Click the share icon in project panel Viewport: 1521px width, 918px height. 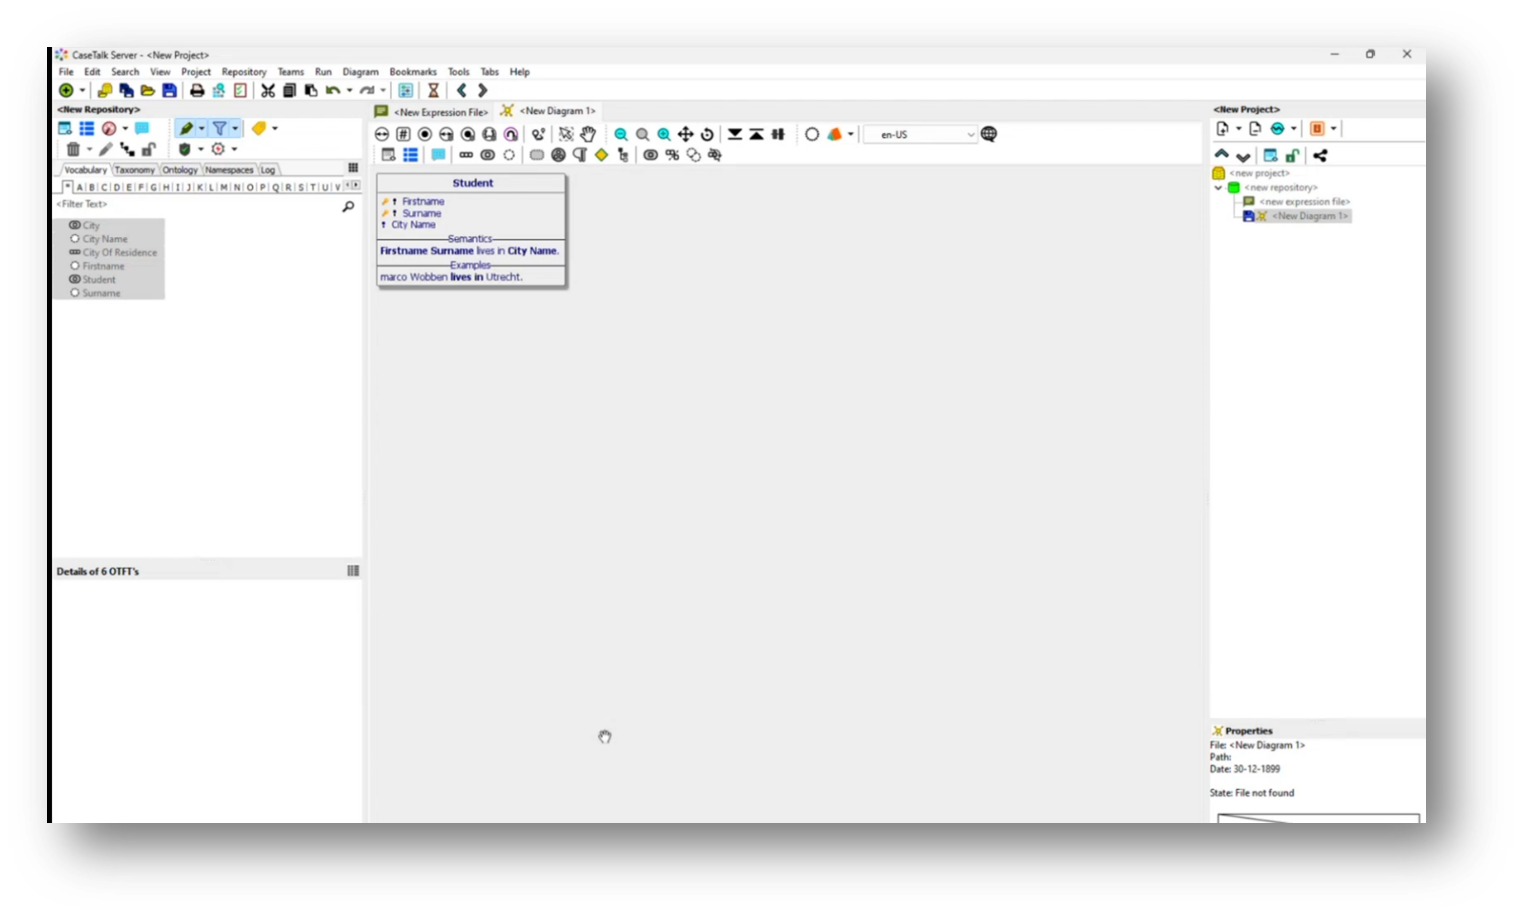point(1320,156)
